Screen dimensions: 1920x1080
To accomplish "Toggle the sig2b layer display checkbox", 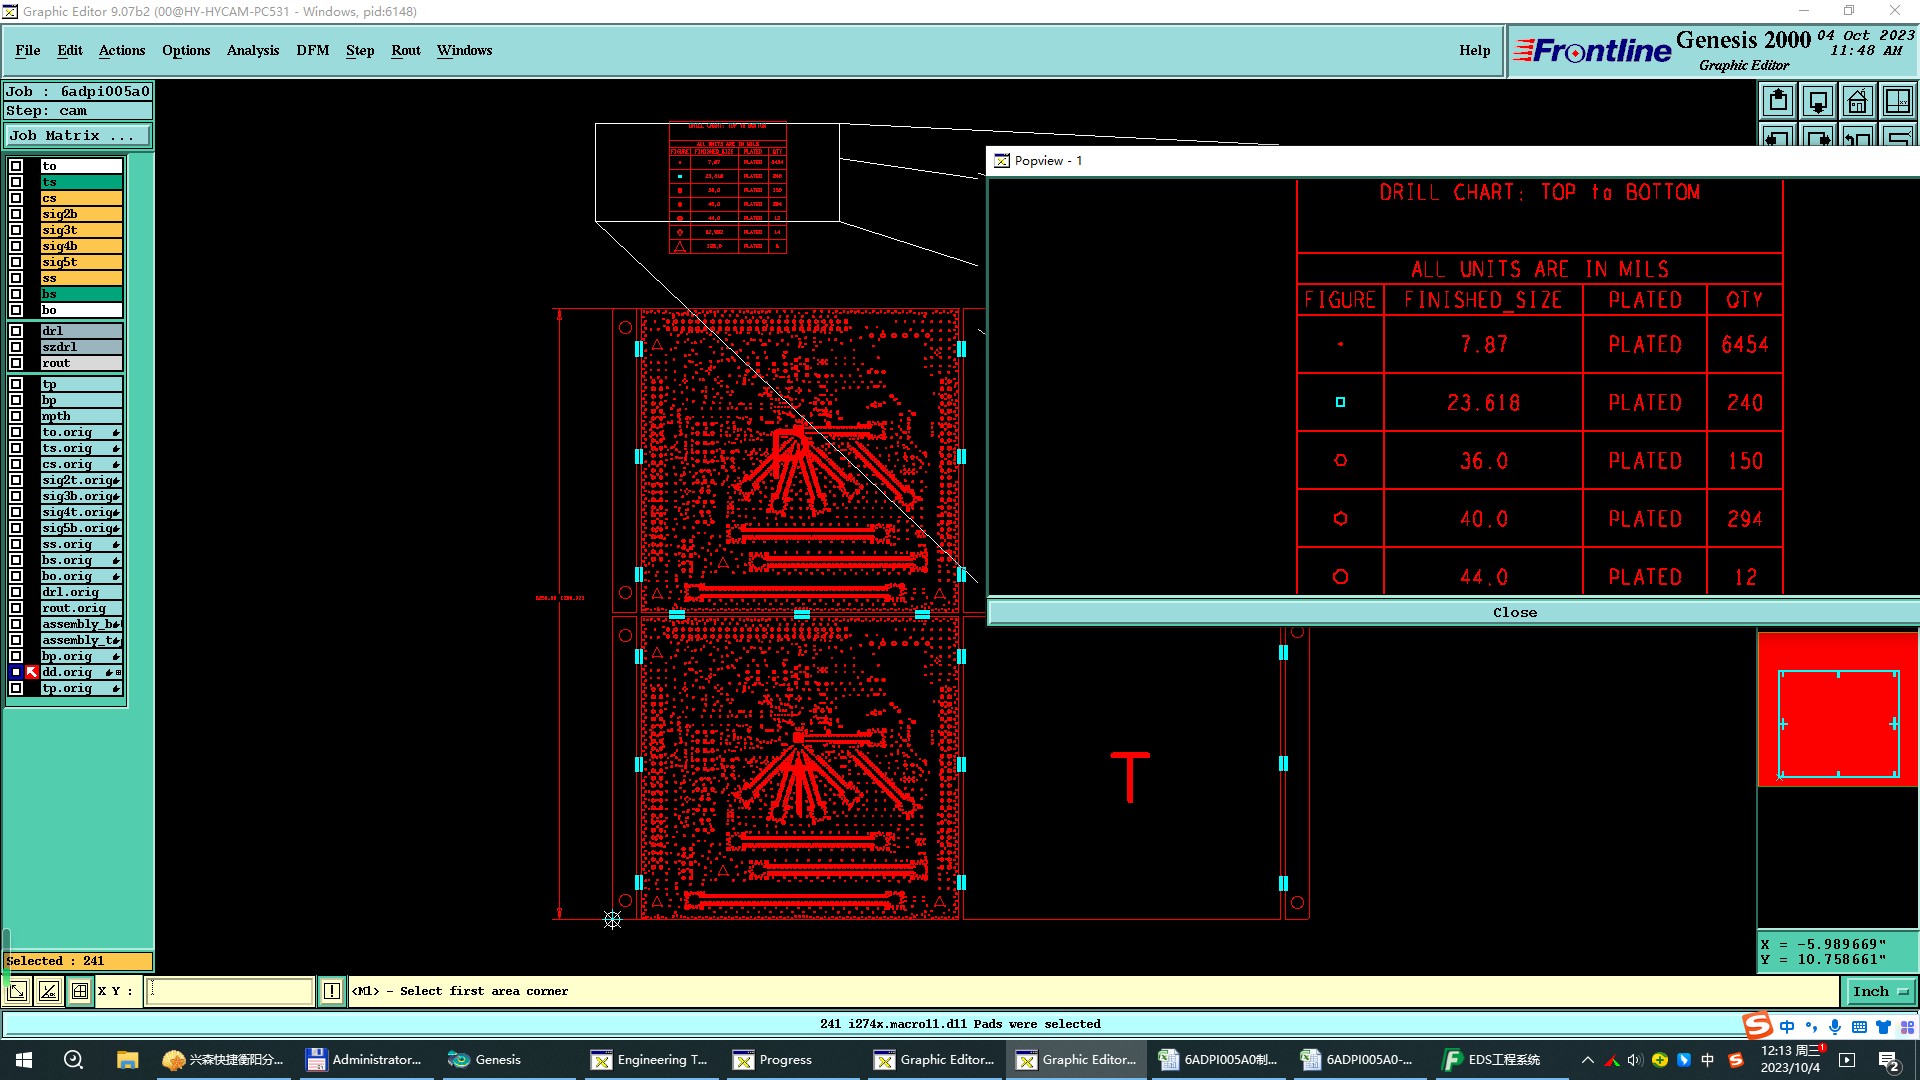I will tap(16, 214).
